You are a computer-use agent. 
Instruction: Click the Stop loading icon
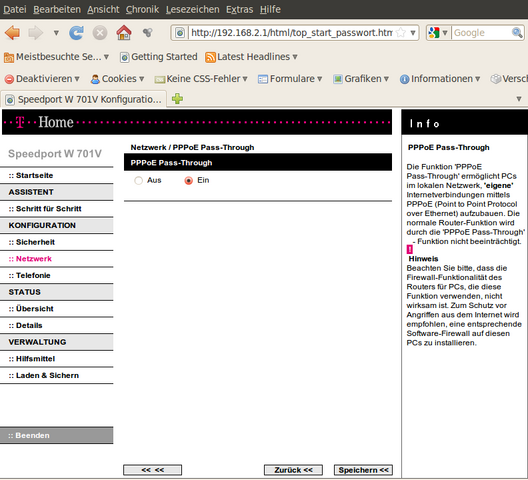tap(100, 33)
